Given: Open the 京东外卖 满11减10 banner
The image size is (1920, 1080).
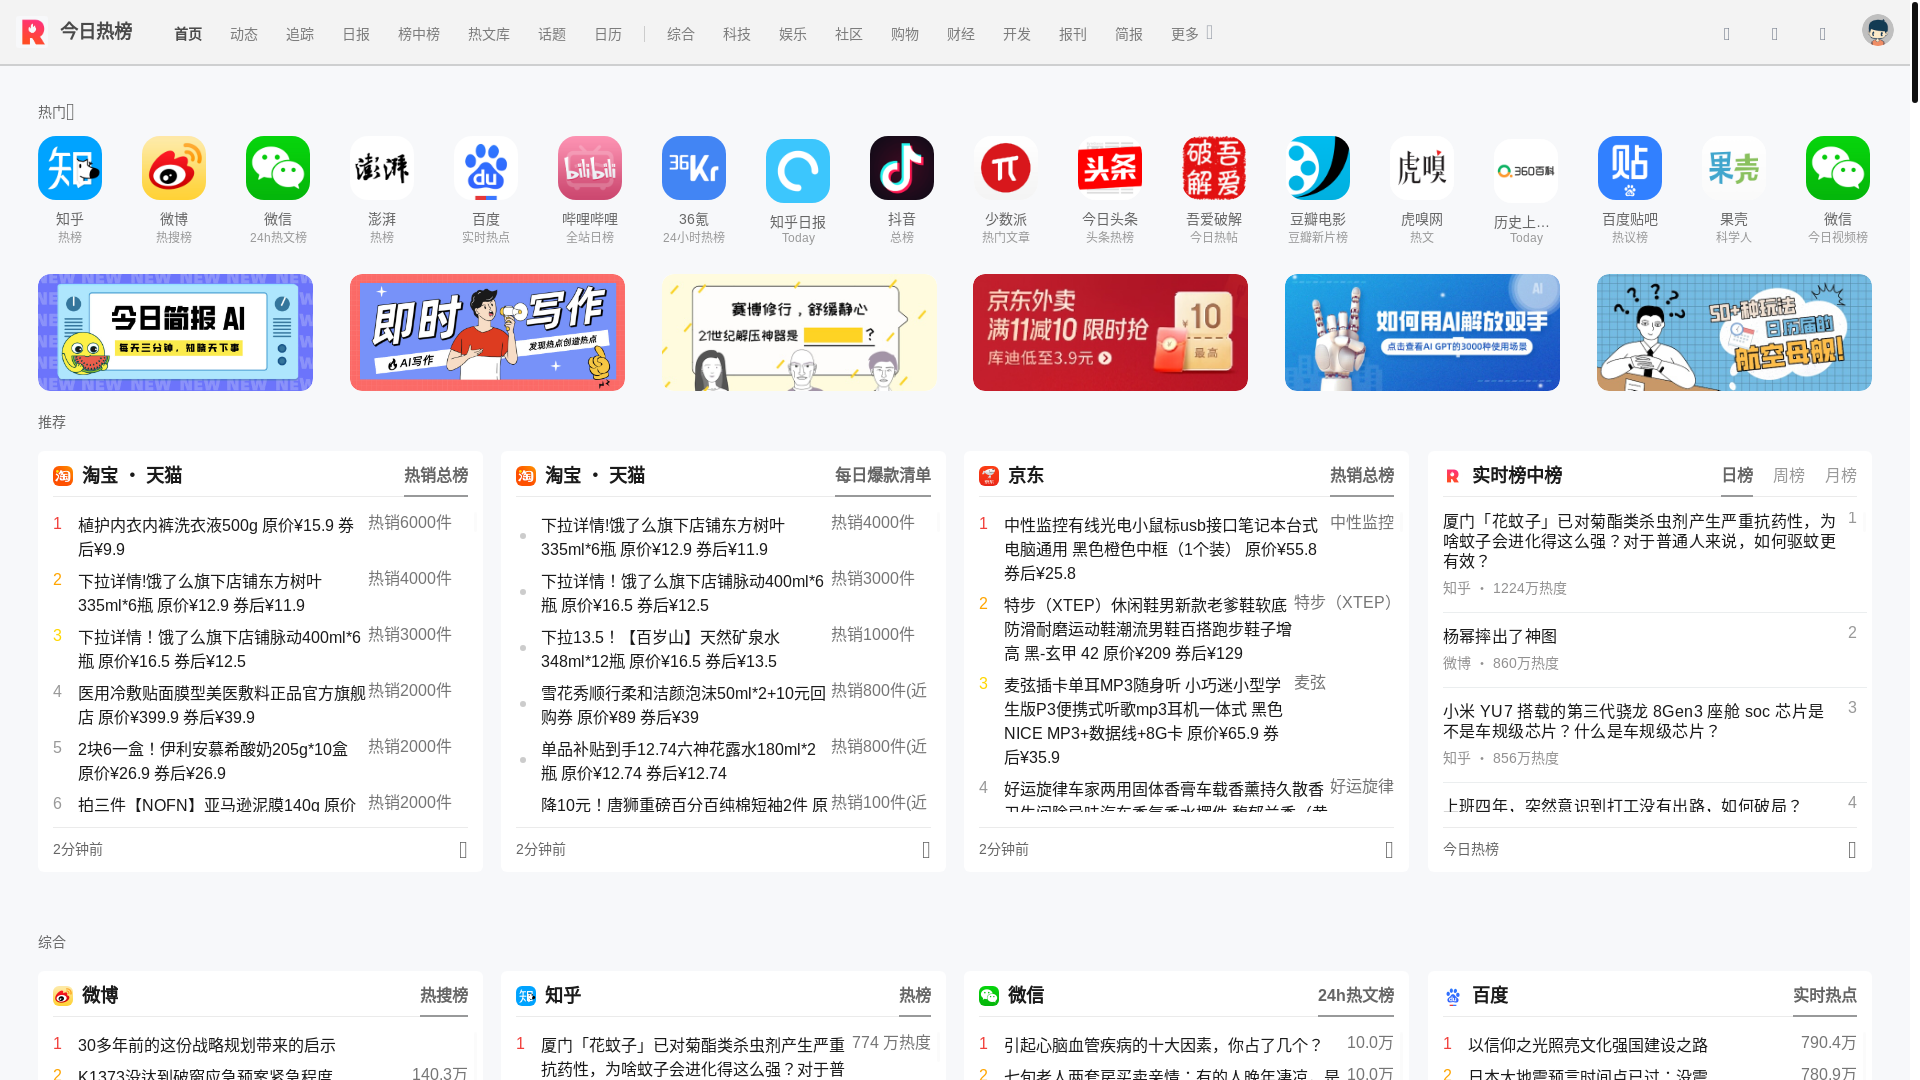Looking at the screenshot, I should tap(1110, 332).
